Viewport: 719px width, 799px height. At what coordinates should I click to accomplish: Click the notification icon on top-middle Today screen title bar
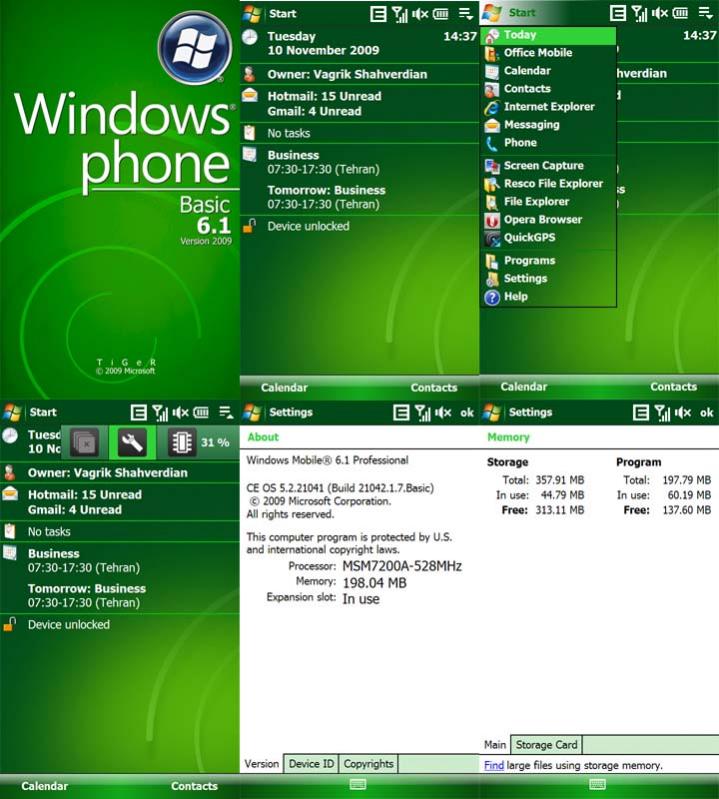pos(378,14)
